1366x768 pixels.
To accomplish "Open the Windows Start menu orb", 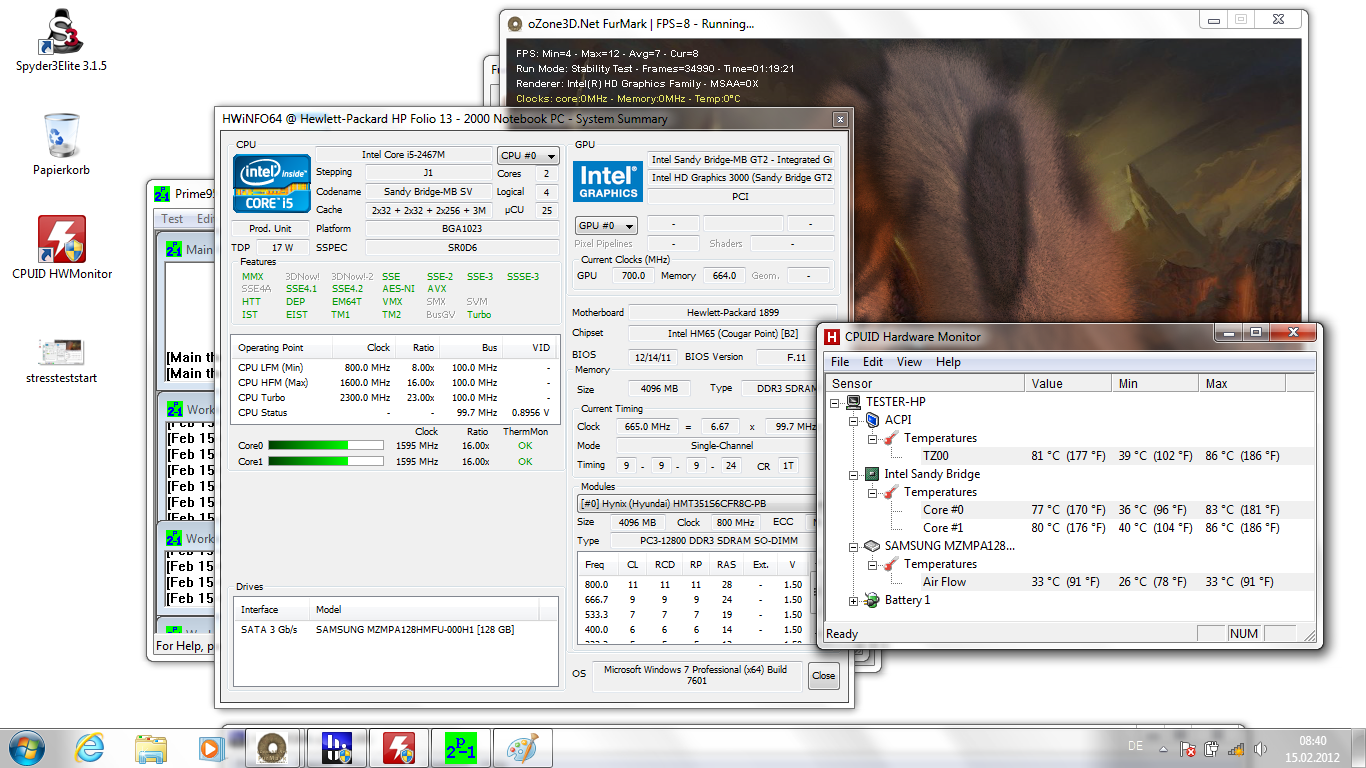I will point(27,747).
